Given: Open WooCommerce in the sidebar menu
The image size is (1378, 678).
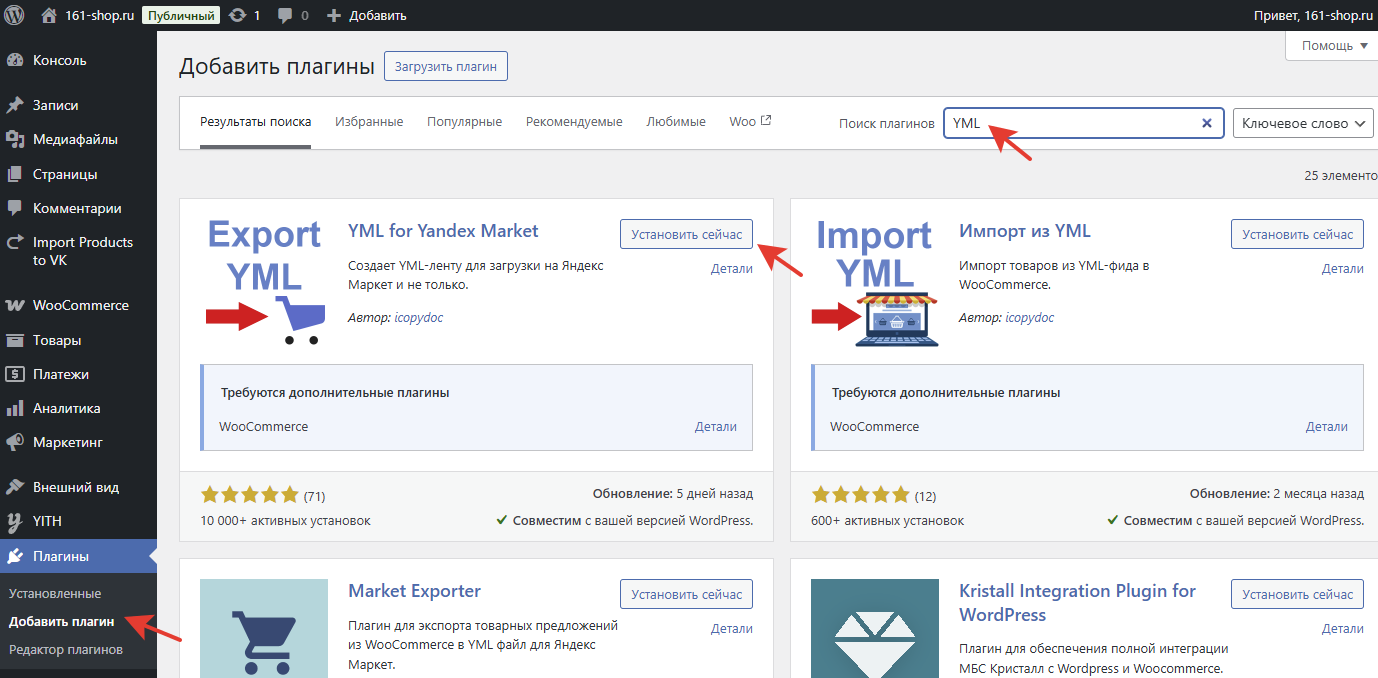Looking at the screenshot, I should coord(80,305).
